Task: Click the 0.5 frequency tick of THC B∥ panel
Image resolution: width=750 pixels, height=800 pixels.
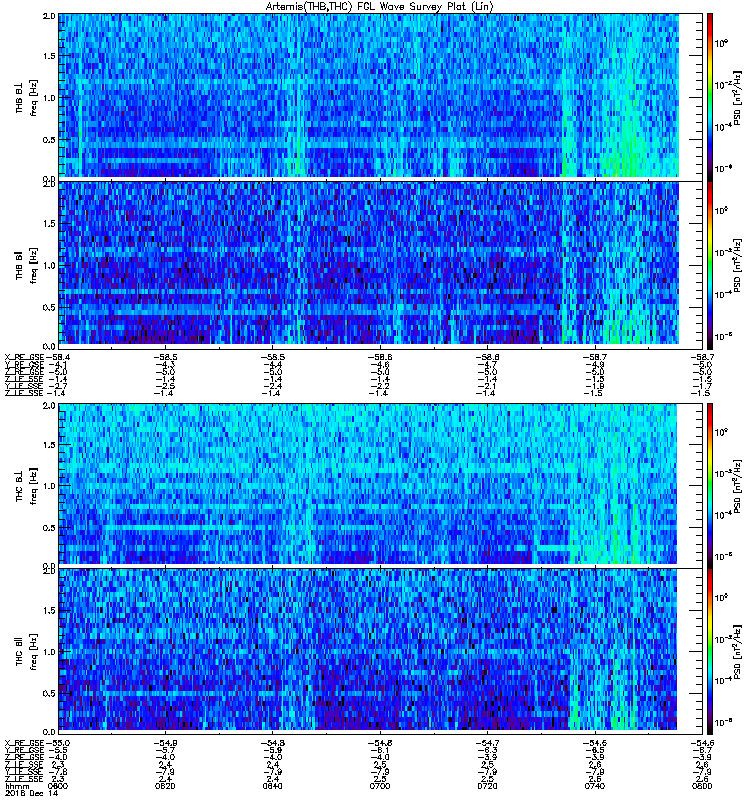Action: pos(49,693)
